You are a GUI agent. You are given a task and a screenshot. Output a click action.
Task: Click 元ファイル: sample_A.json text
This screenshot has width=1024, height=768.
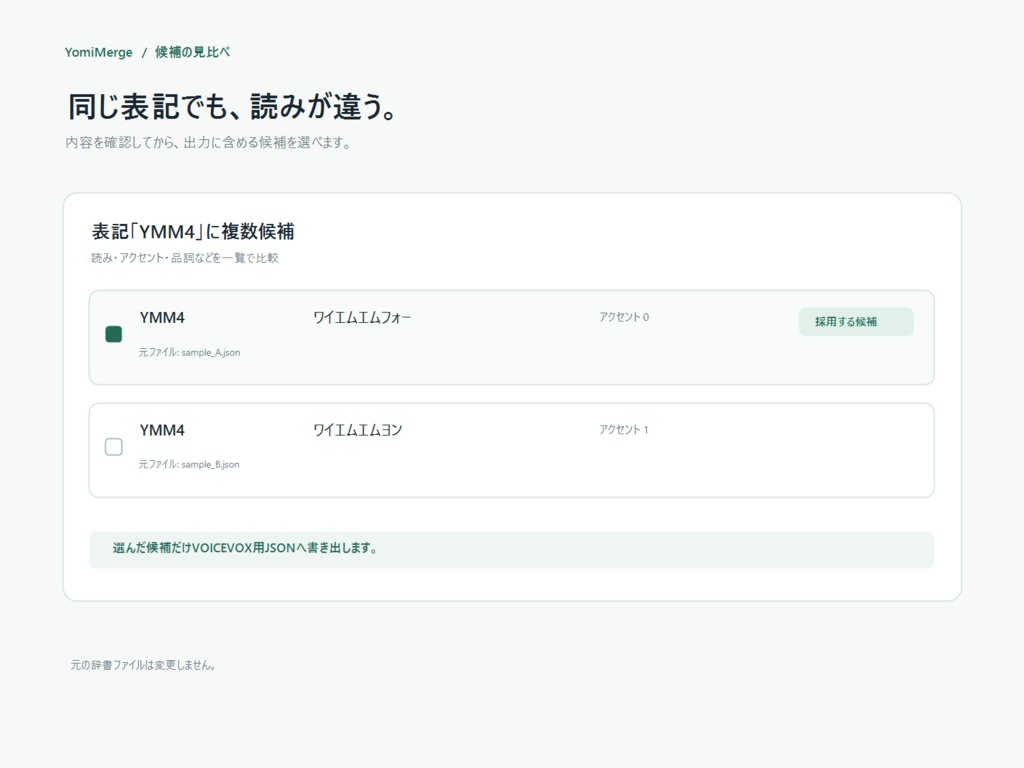189,352
